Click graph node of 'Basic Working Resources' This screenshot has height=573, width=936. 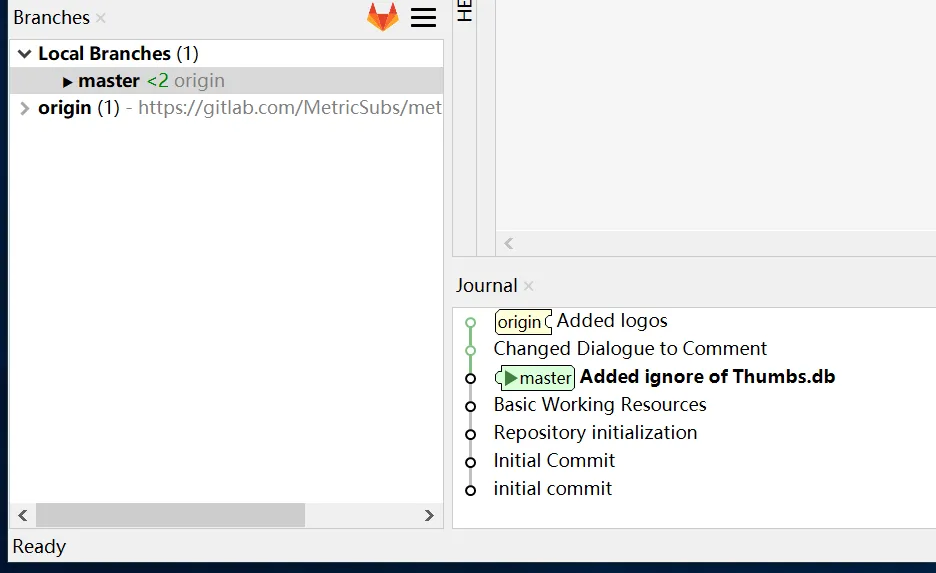click(x=470, y=406)
